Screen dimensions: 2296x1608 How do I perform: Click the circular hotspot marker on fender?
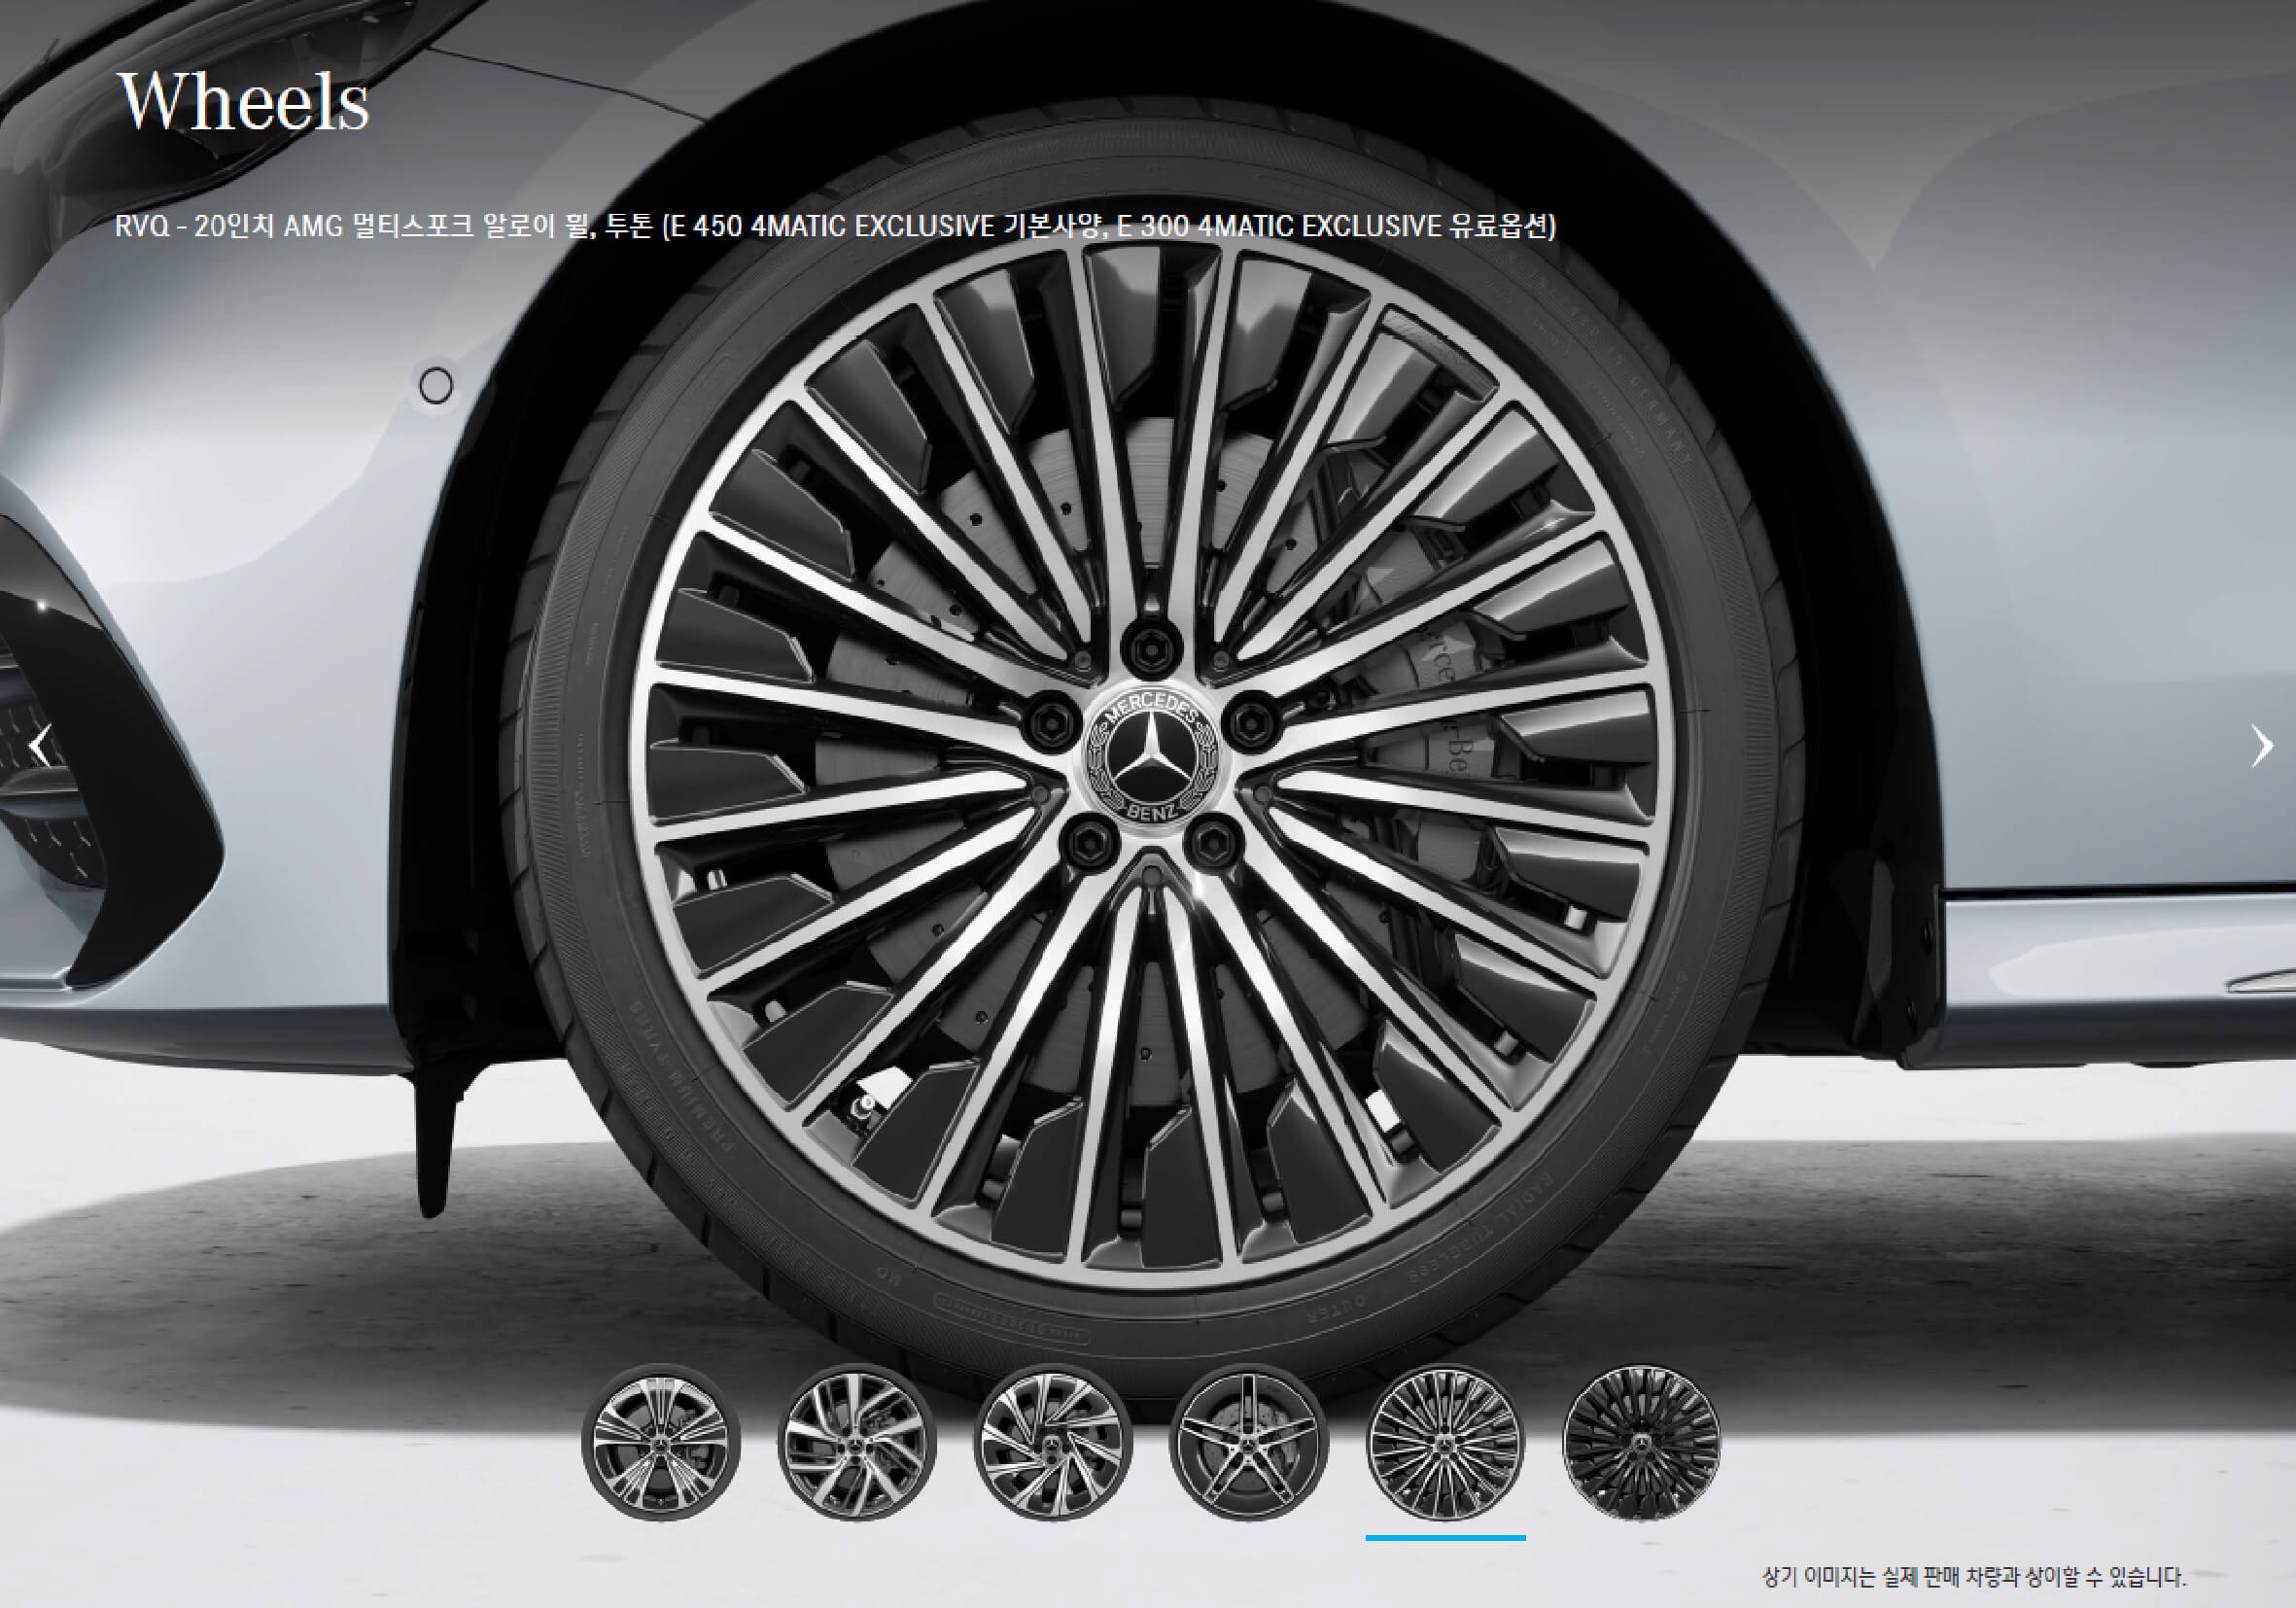(x=435, y=385)
